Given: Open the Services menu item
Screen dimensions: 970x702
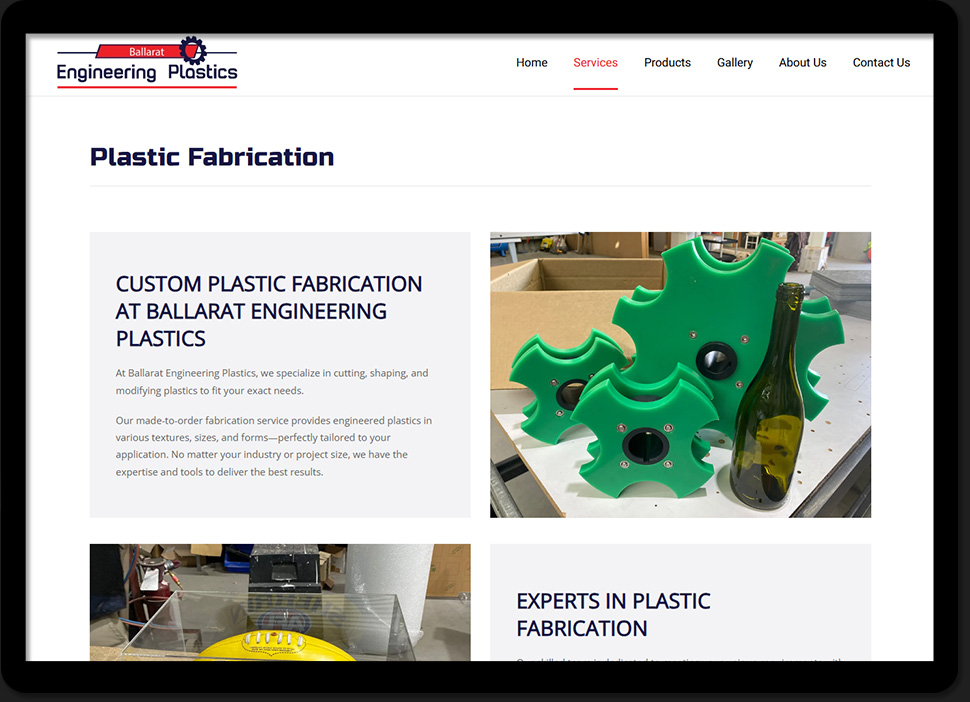Looking at the screenshot, I should tap(595, 63).
